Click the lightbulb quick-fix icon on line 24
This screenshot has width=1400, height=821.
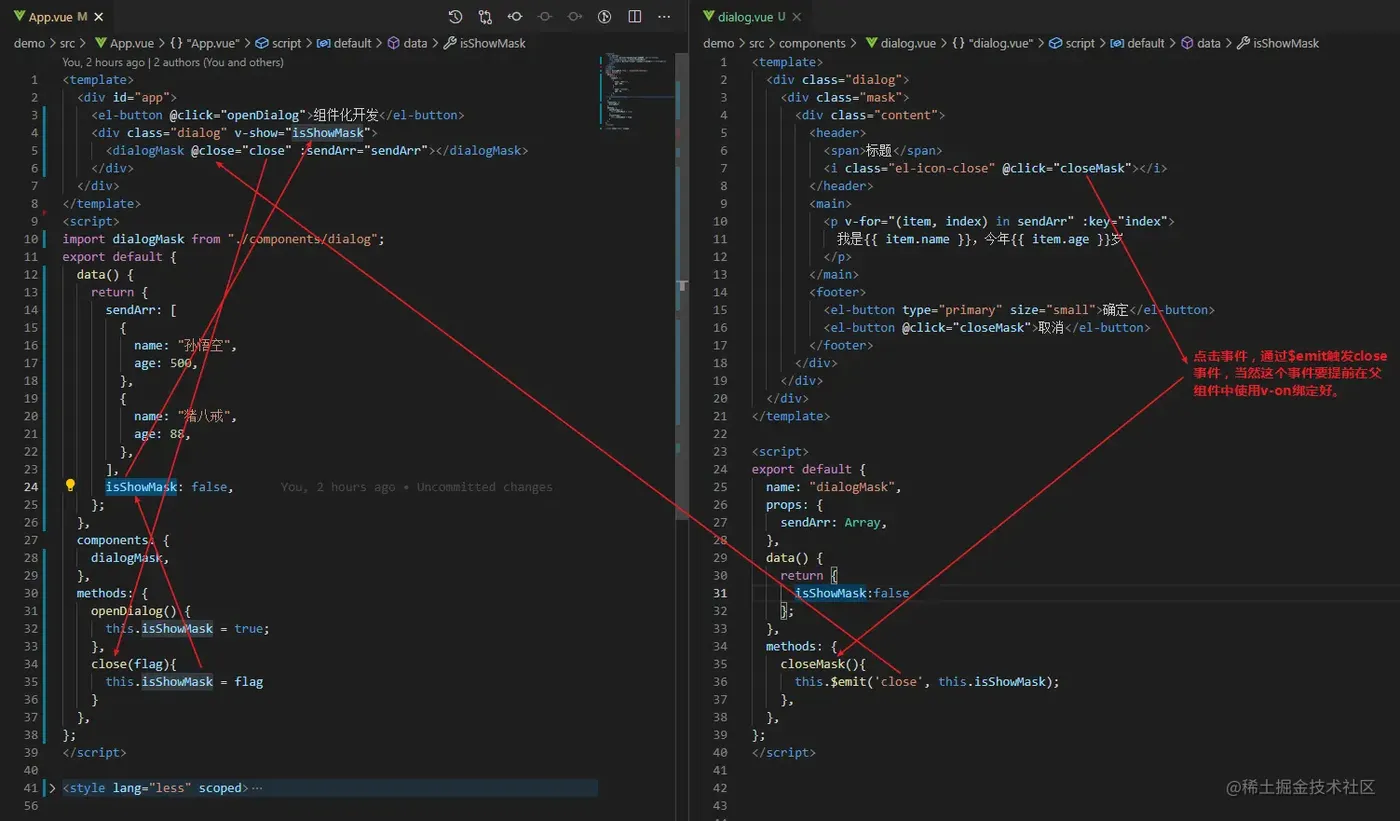[70, 486]
